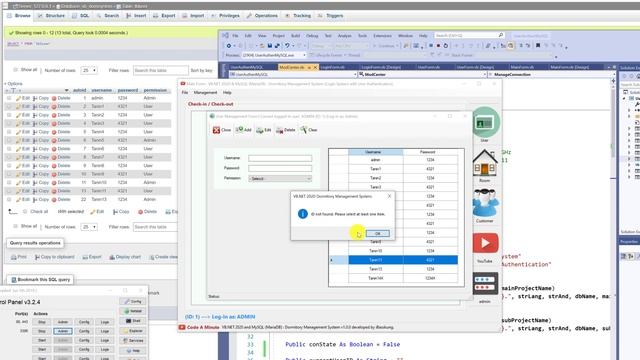Sort by the permission column header
Screen dimensions: 640x360
tap(155, 90)
